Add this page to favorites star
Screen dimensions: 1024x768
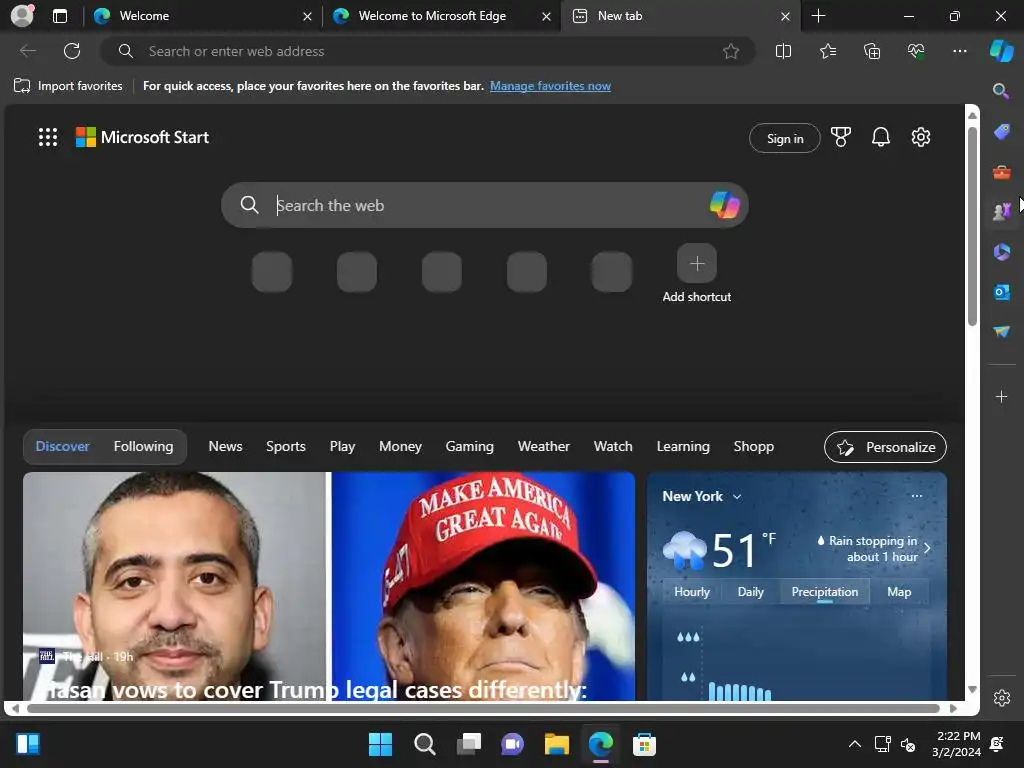(x=731, y=51)
